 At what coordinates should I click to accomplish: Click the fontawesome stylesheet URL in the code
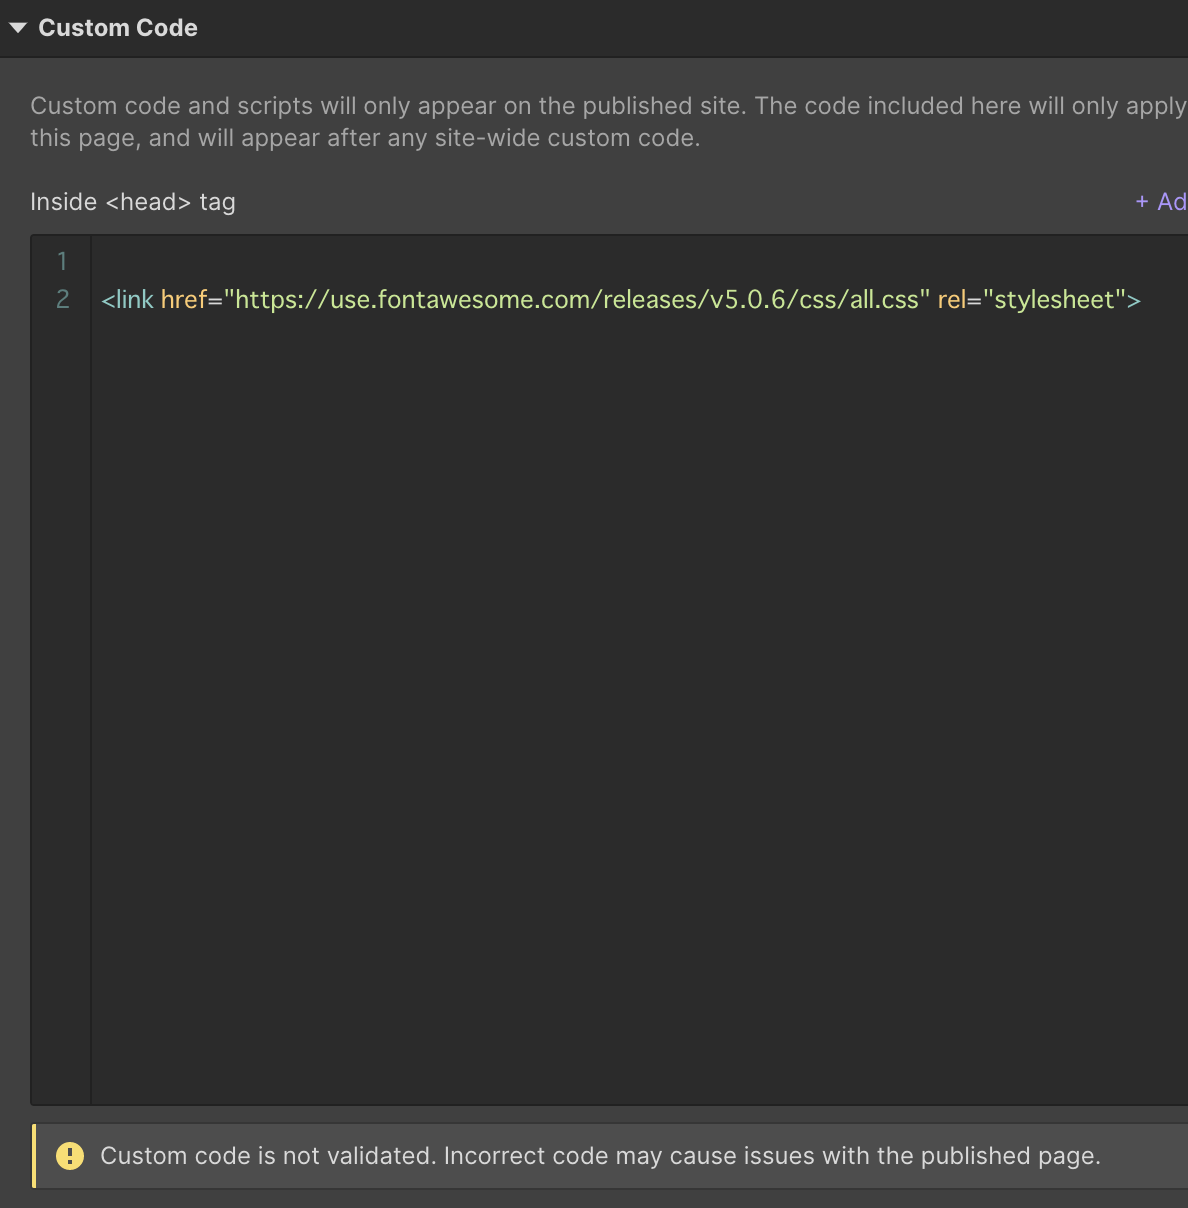(576, 300)
